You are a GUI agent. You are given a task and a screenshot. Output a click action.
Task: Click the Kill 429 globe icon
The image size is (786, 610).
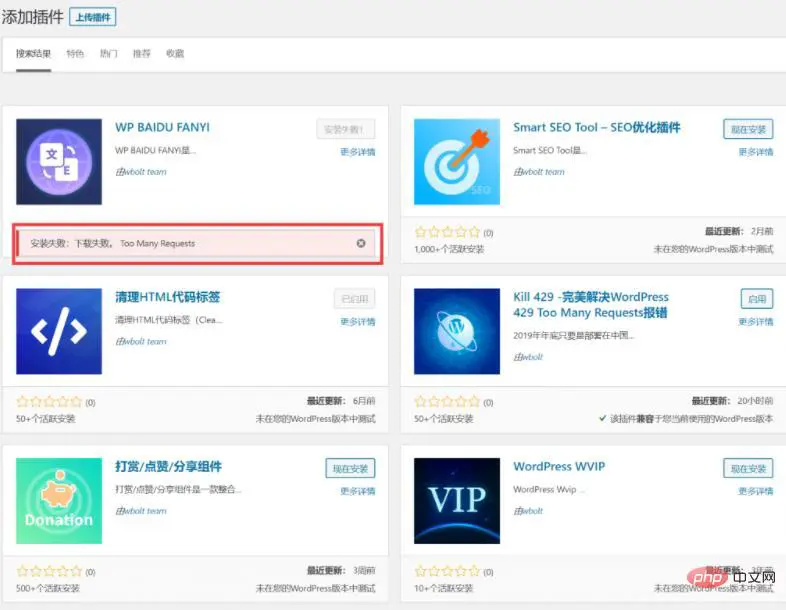[457, 331]
